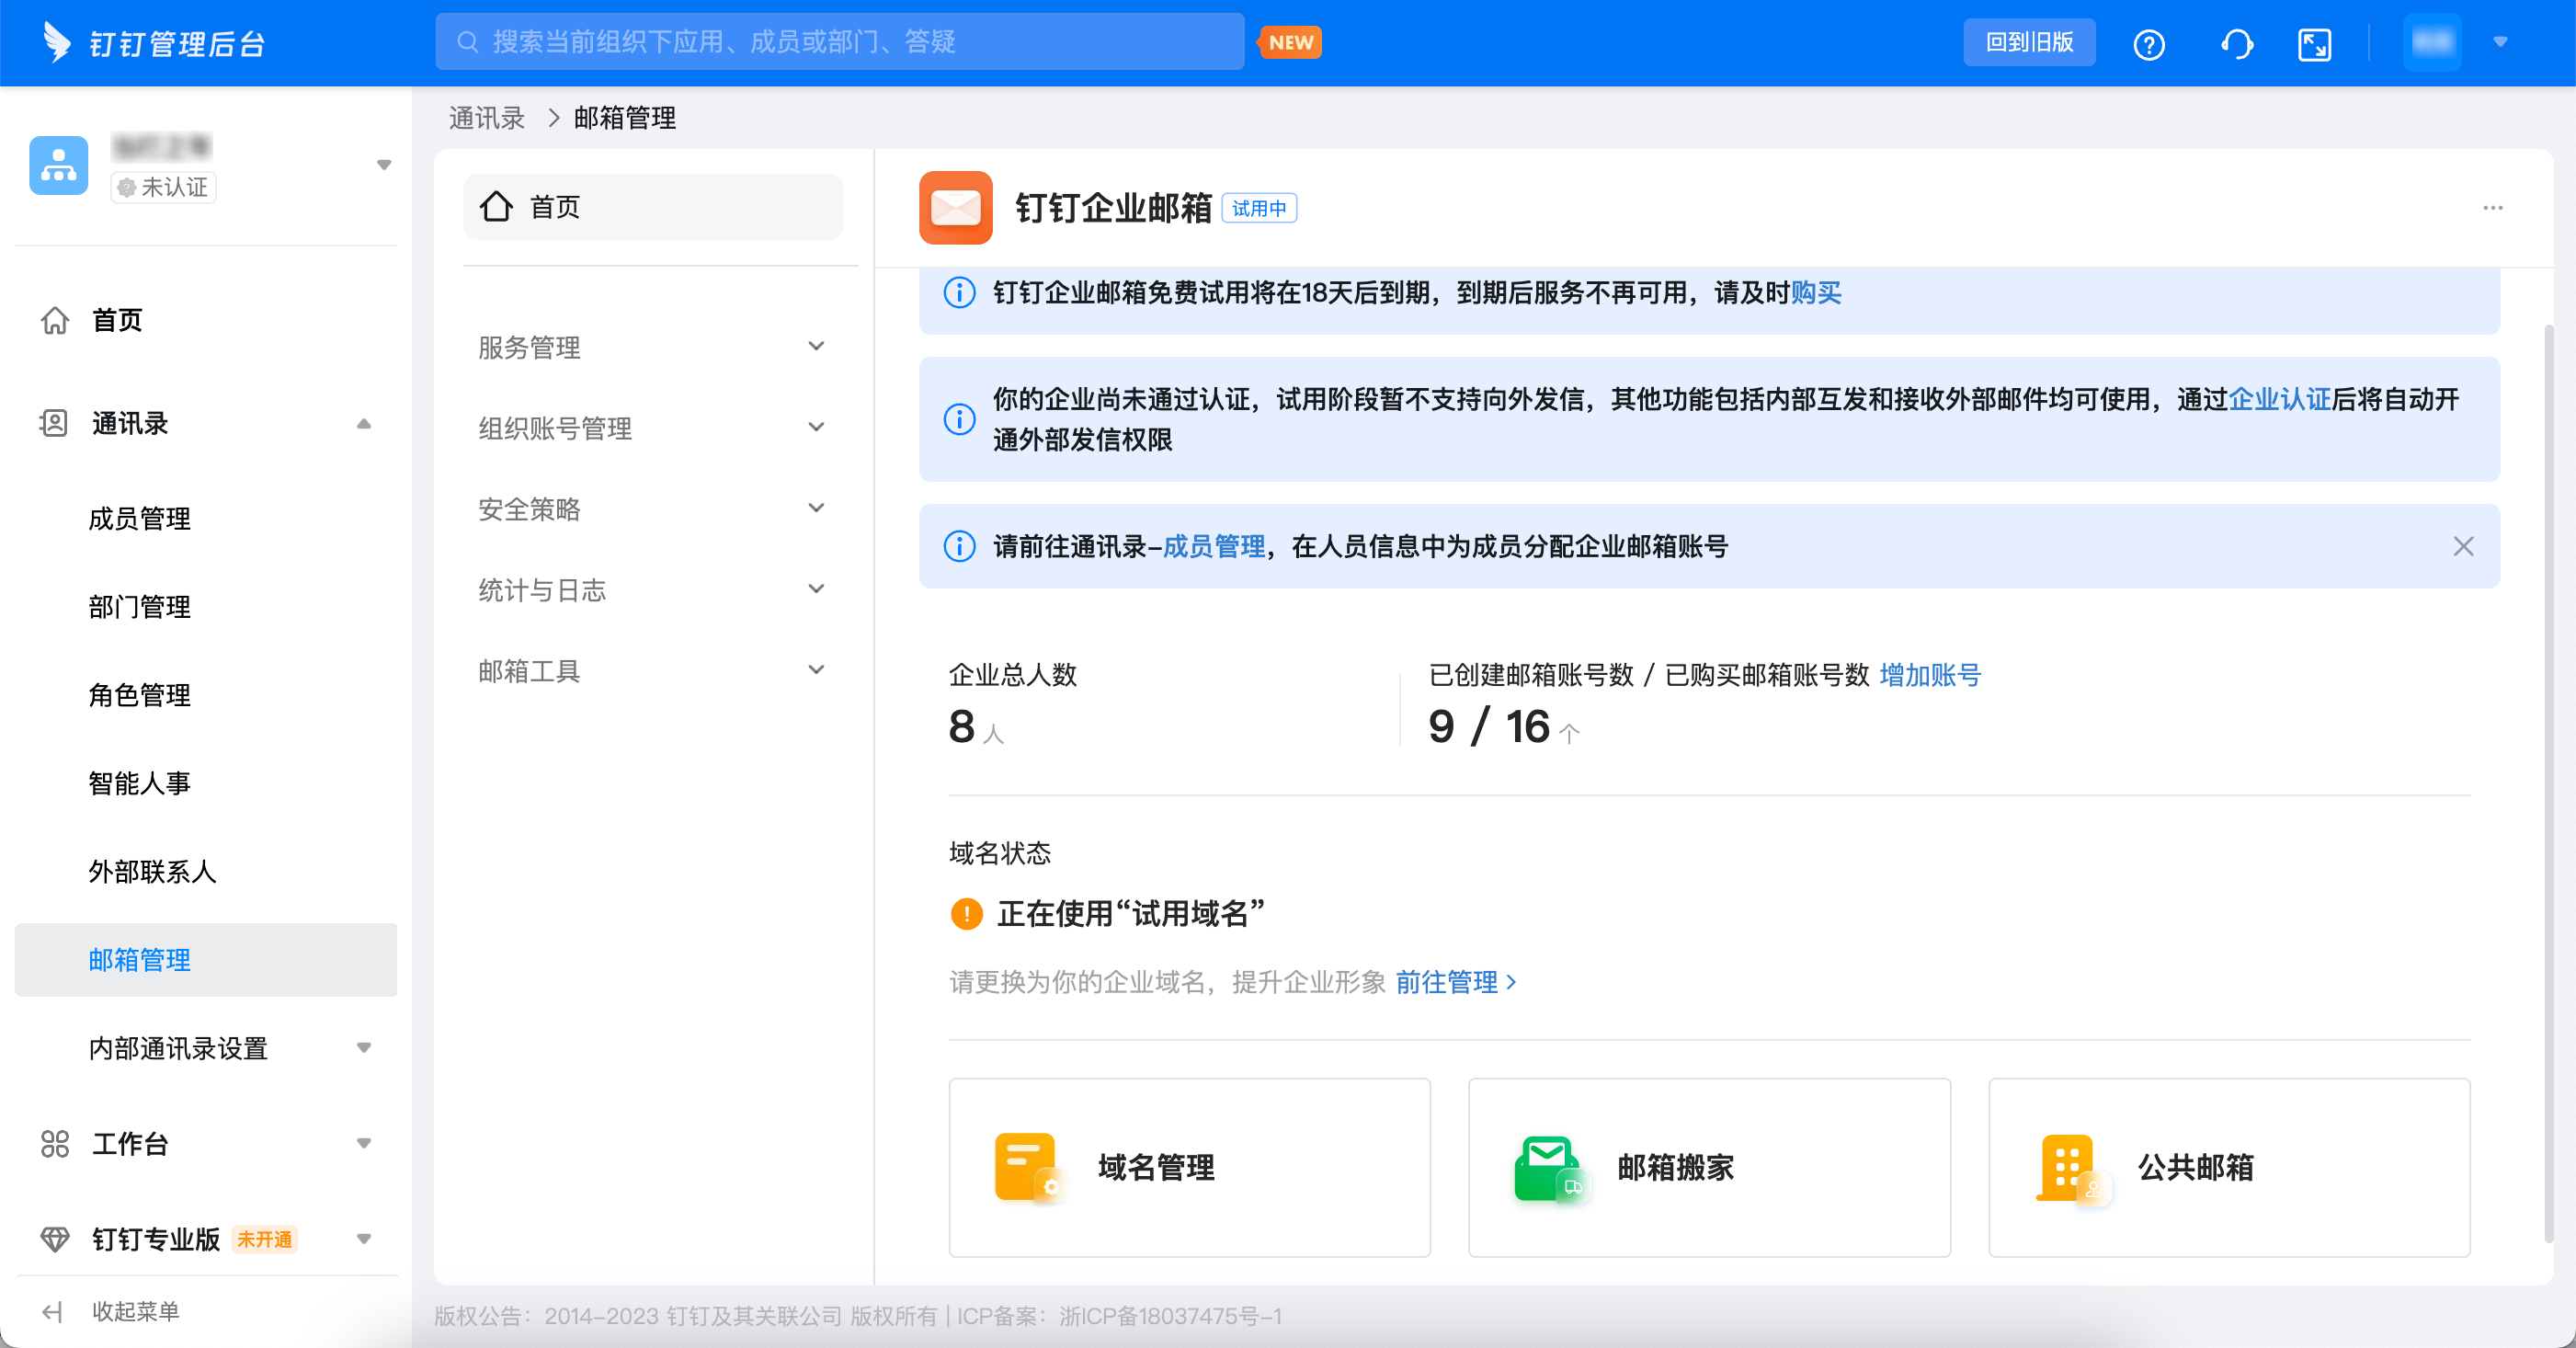Click the info icon on trial expiry notice
Image resolution: width=2576 pixels, height=1348 pixels.
coord(959,292)
